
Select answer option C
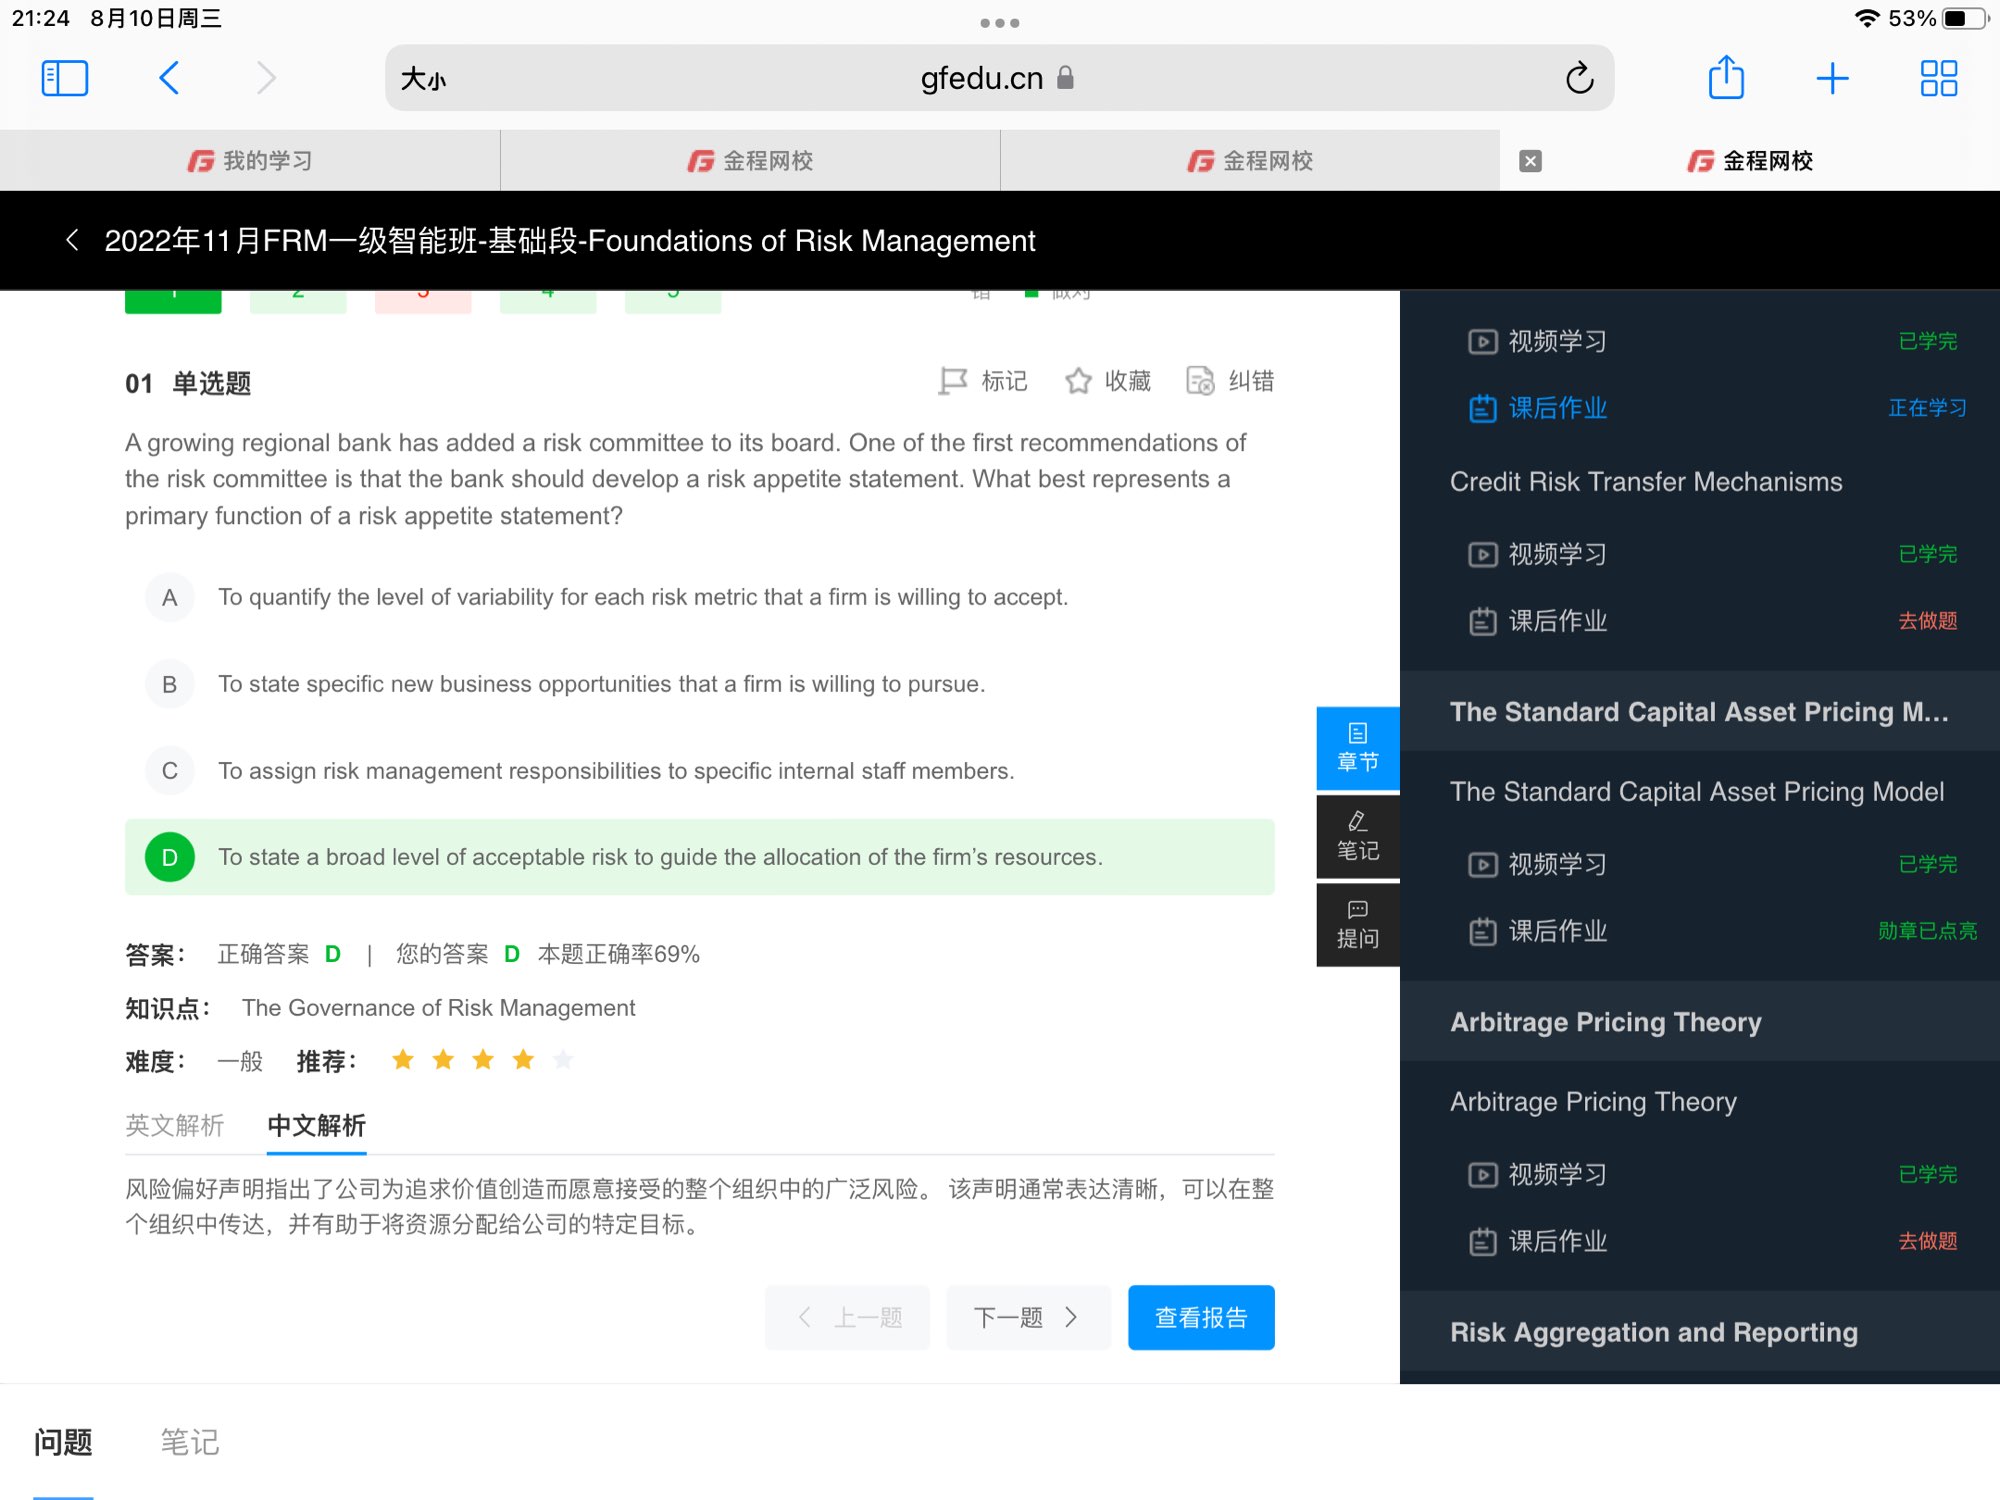170,771
